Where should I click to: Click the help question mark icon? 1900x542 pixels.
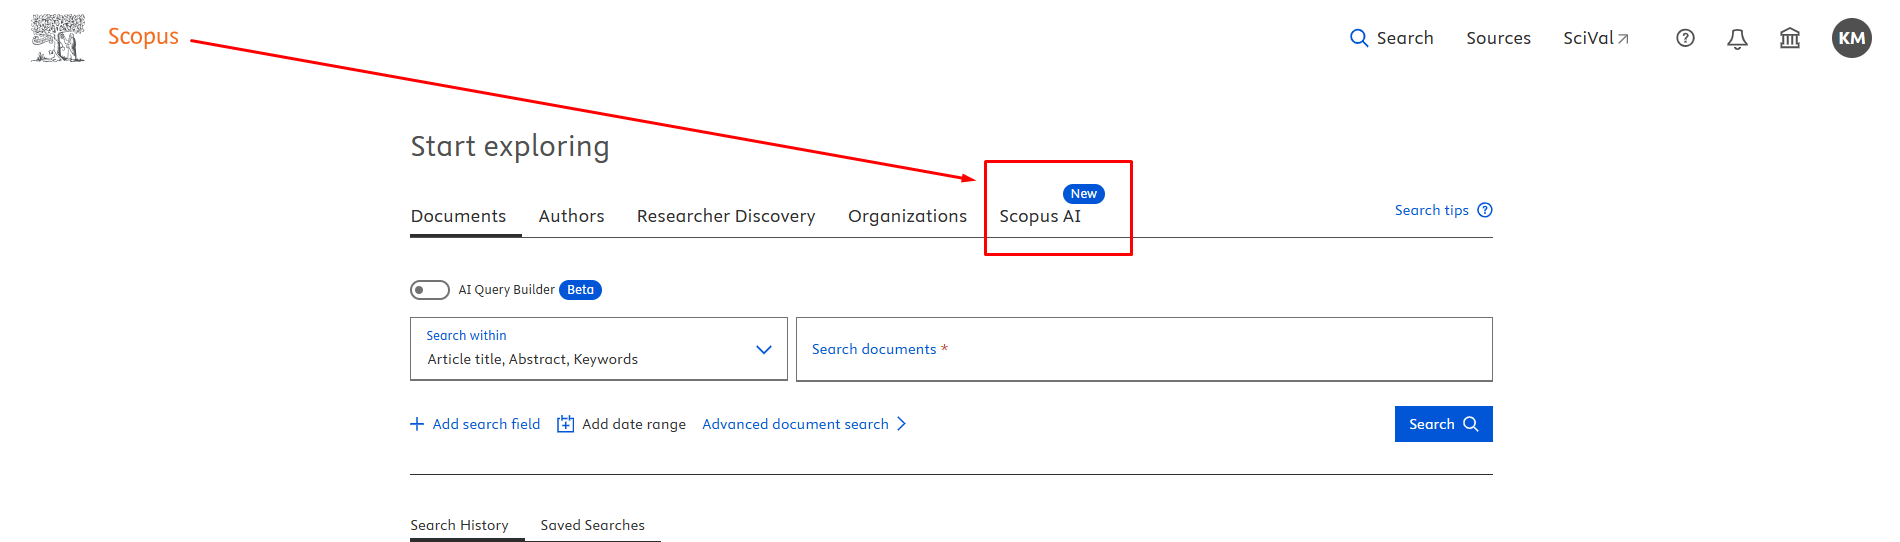[1685, 38]
